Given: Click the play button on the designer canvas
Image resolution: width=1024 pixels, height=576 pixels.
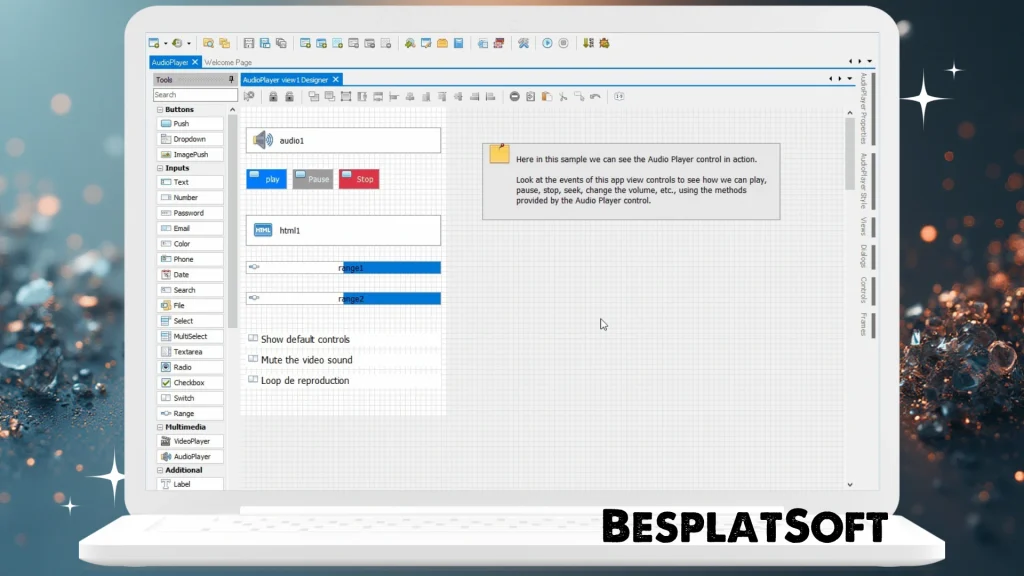Looking at the screenshot, I should (265, 178).
